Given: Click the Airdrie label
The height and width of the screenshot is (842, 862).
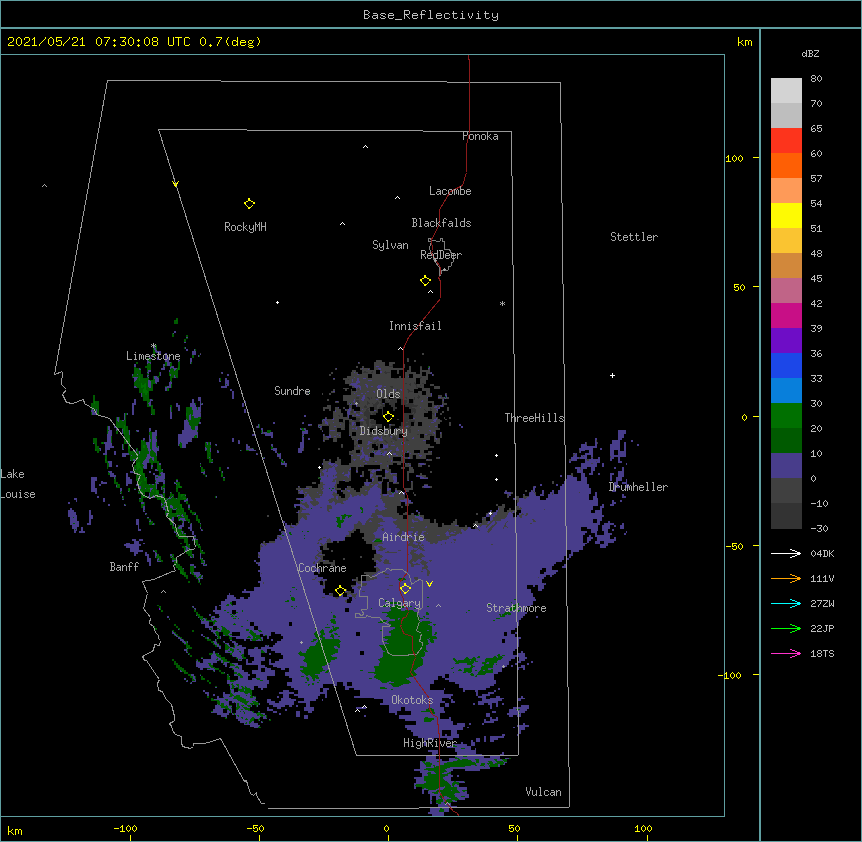Looking at the screenshot, I should (x=404, y=537).
